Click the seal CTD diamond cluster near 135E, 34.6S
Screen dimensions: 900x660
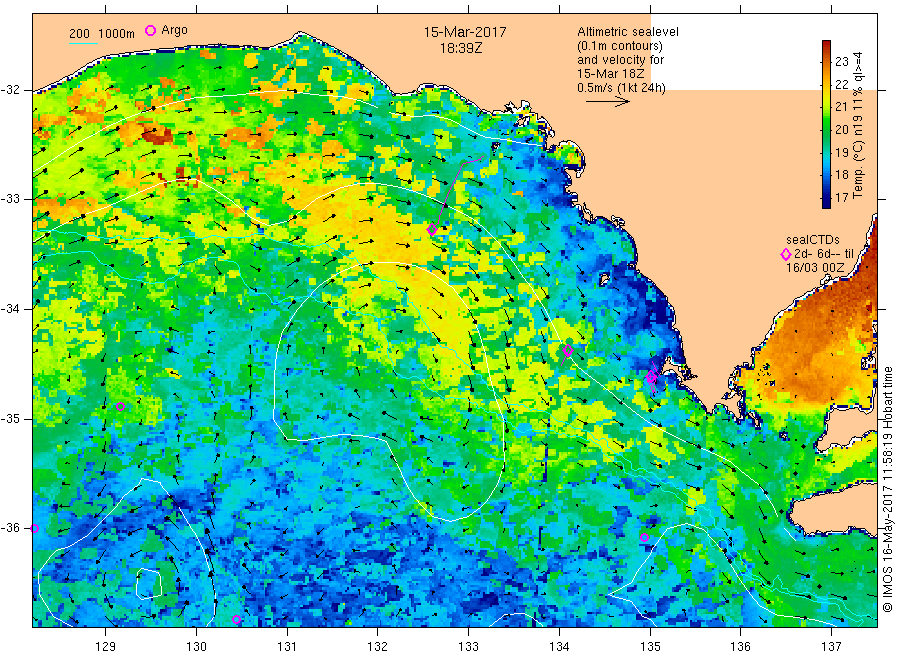(x=651, y=378)
